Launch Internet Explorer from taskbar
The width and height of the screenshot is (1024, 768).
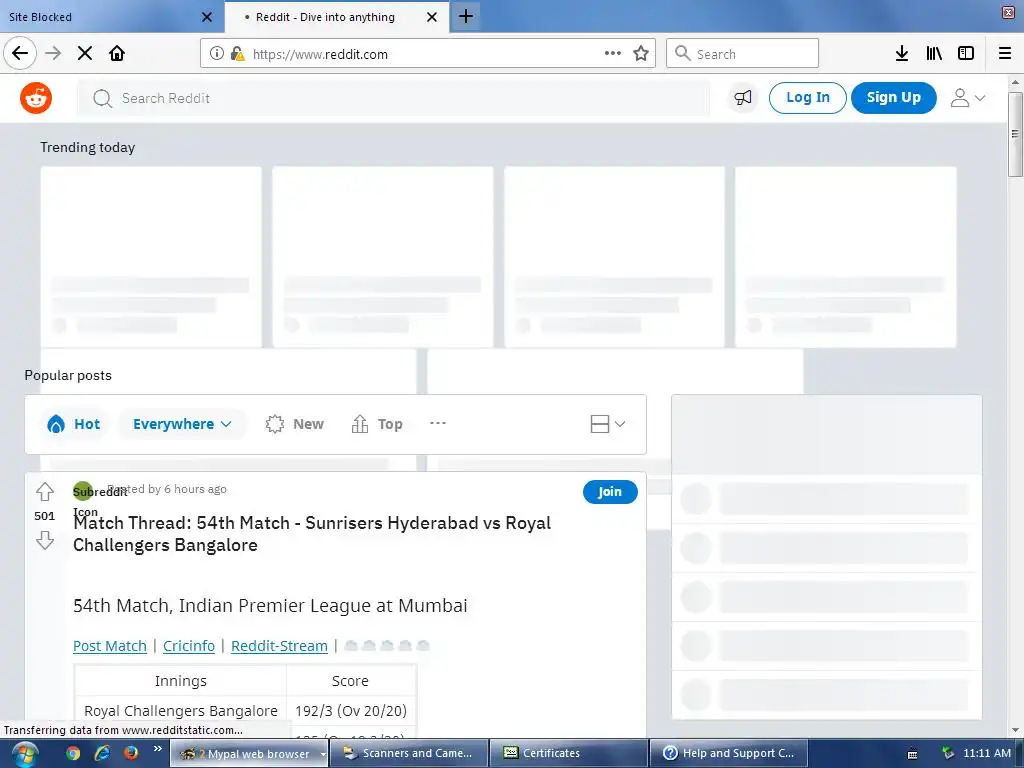coord(102,753)
